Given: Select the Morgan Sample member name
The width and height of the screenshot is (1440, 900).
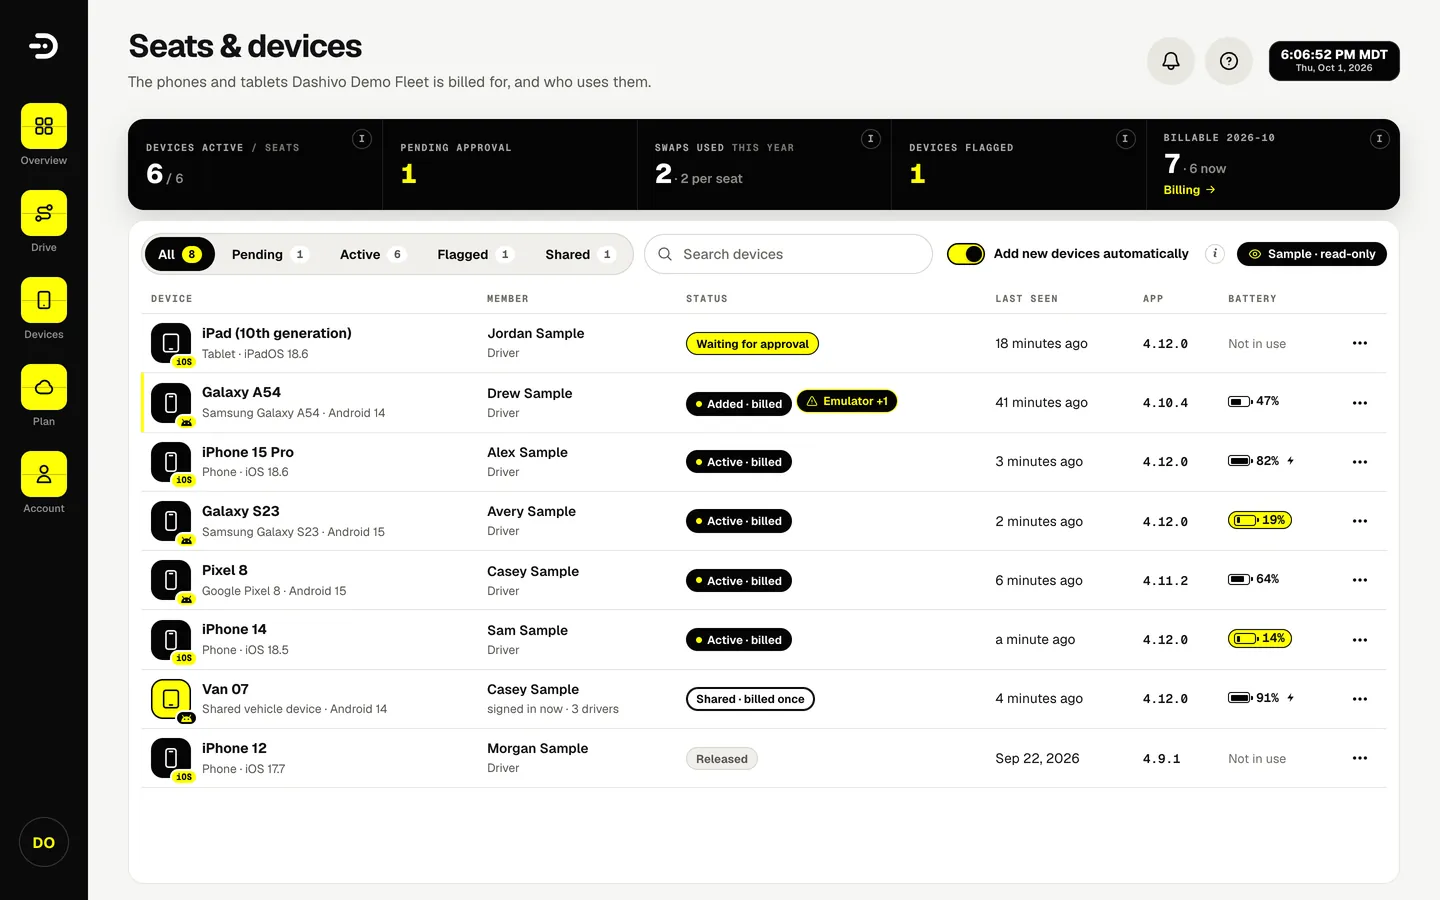Looking at the screenshot, I should (538, 748).
